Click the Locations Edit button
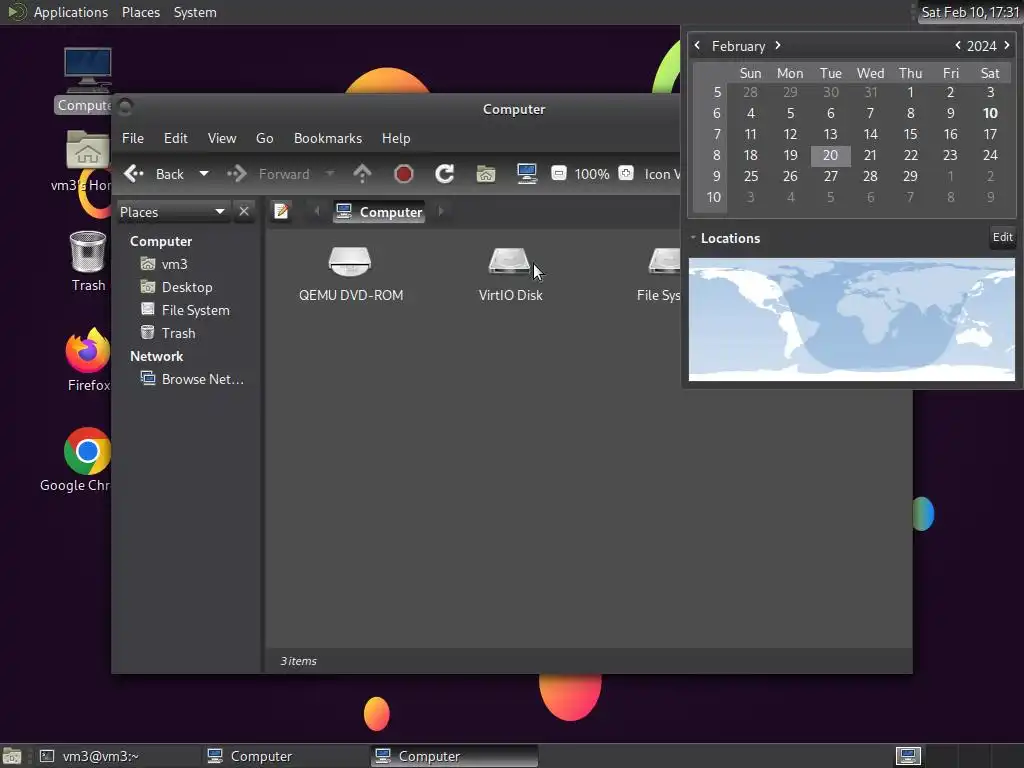The image size is (1024, 768). pyautogui.click(x=1002, y=237)
